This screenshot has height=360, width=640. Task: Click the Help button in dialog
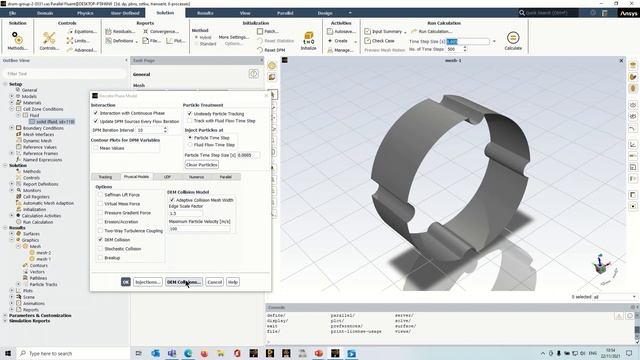pos(233,282)
